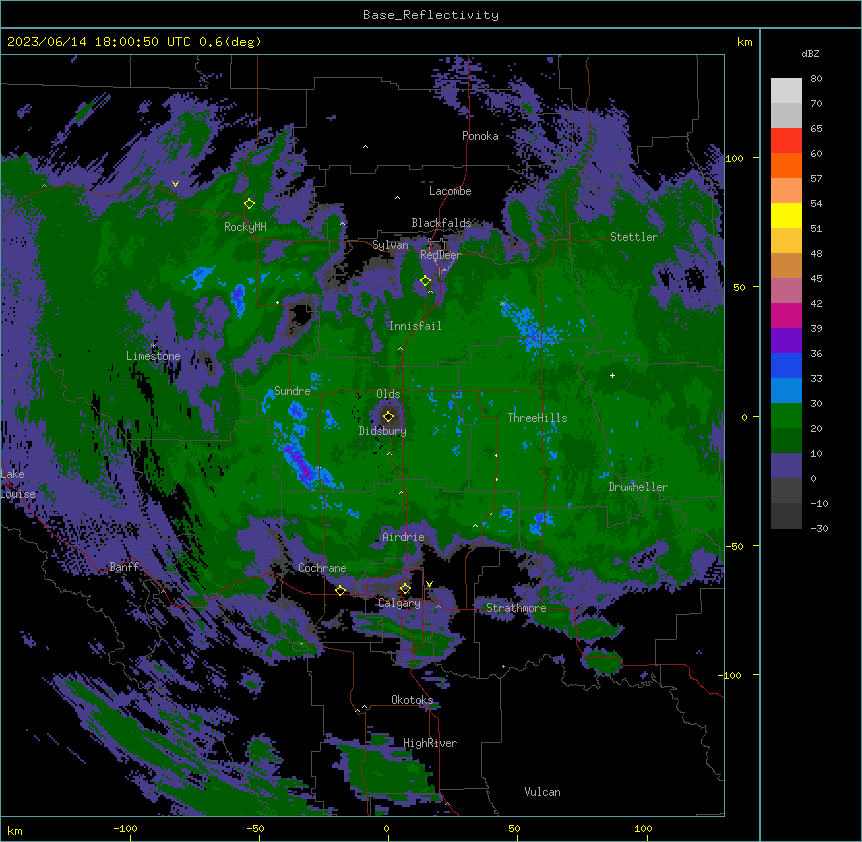This screenshot has height=842, width=862.
Task: Click the Cochrane city label
Action: (322, 568)
